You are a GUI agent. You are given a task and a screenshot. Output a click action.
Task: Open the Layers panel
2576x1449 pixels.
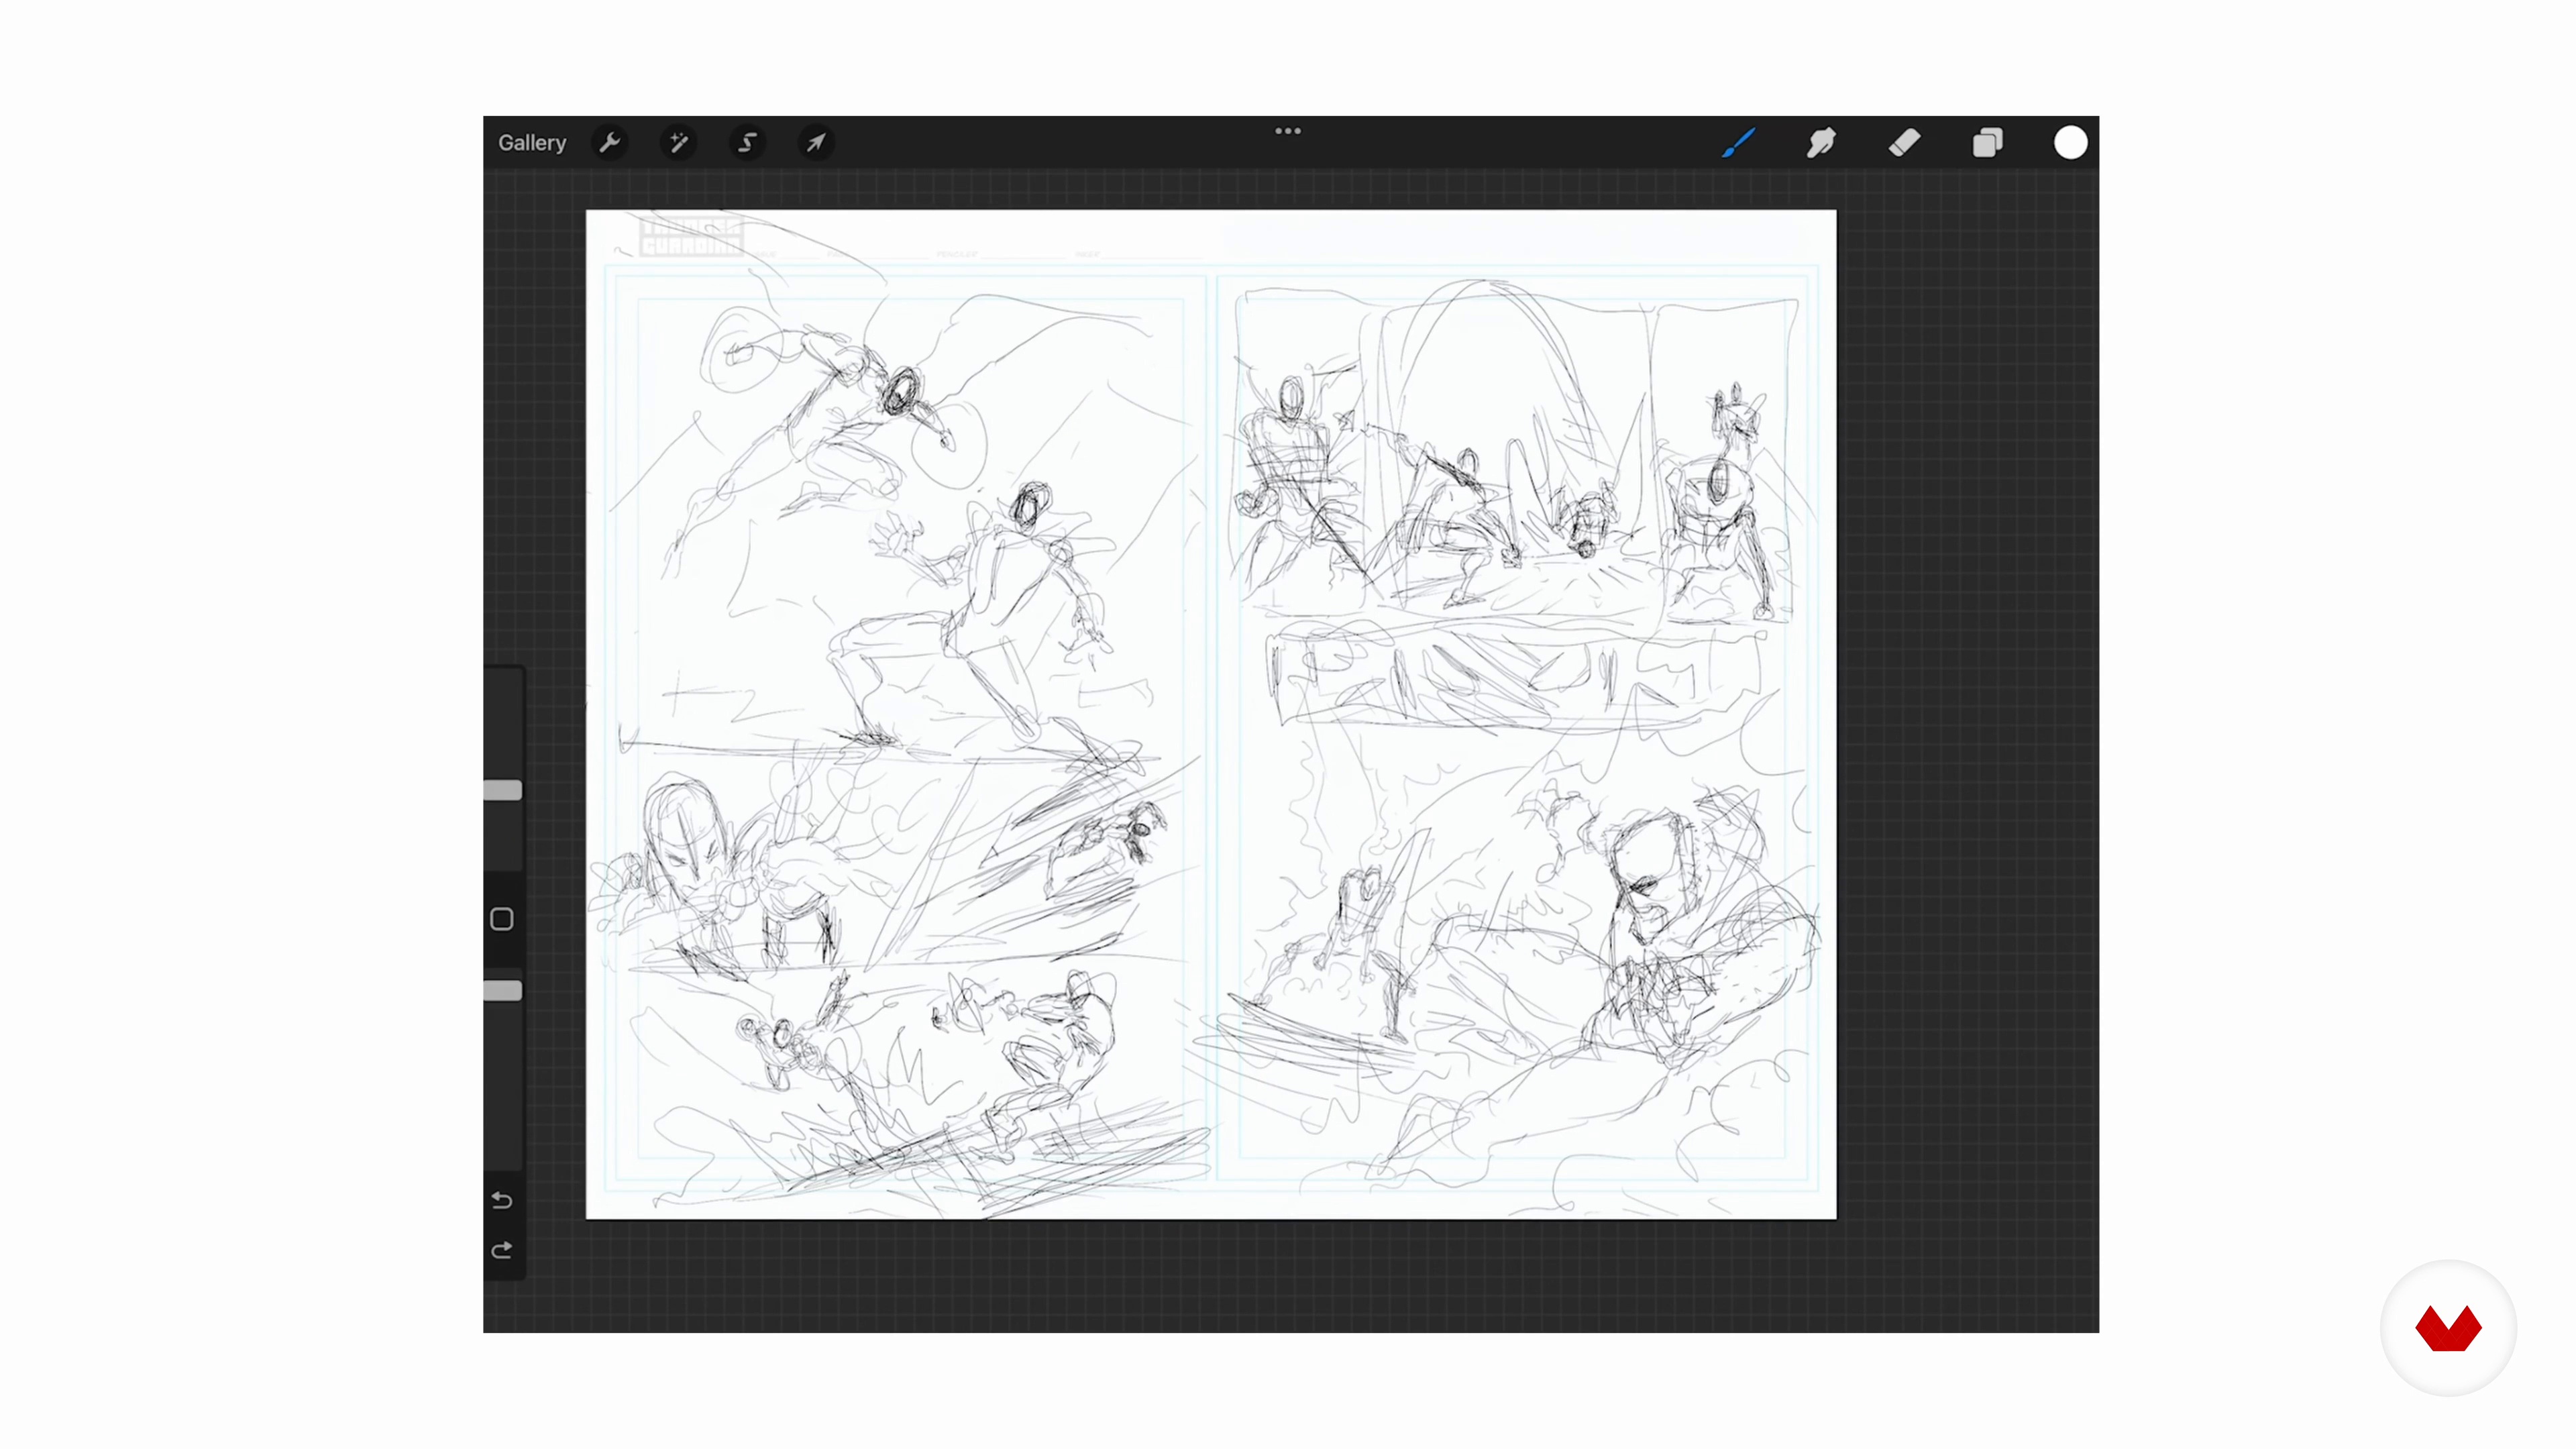(1987, 143)
